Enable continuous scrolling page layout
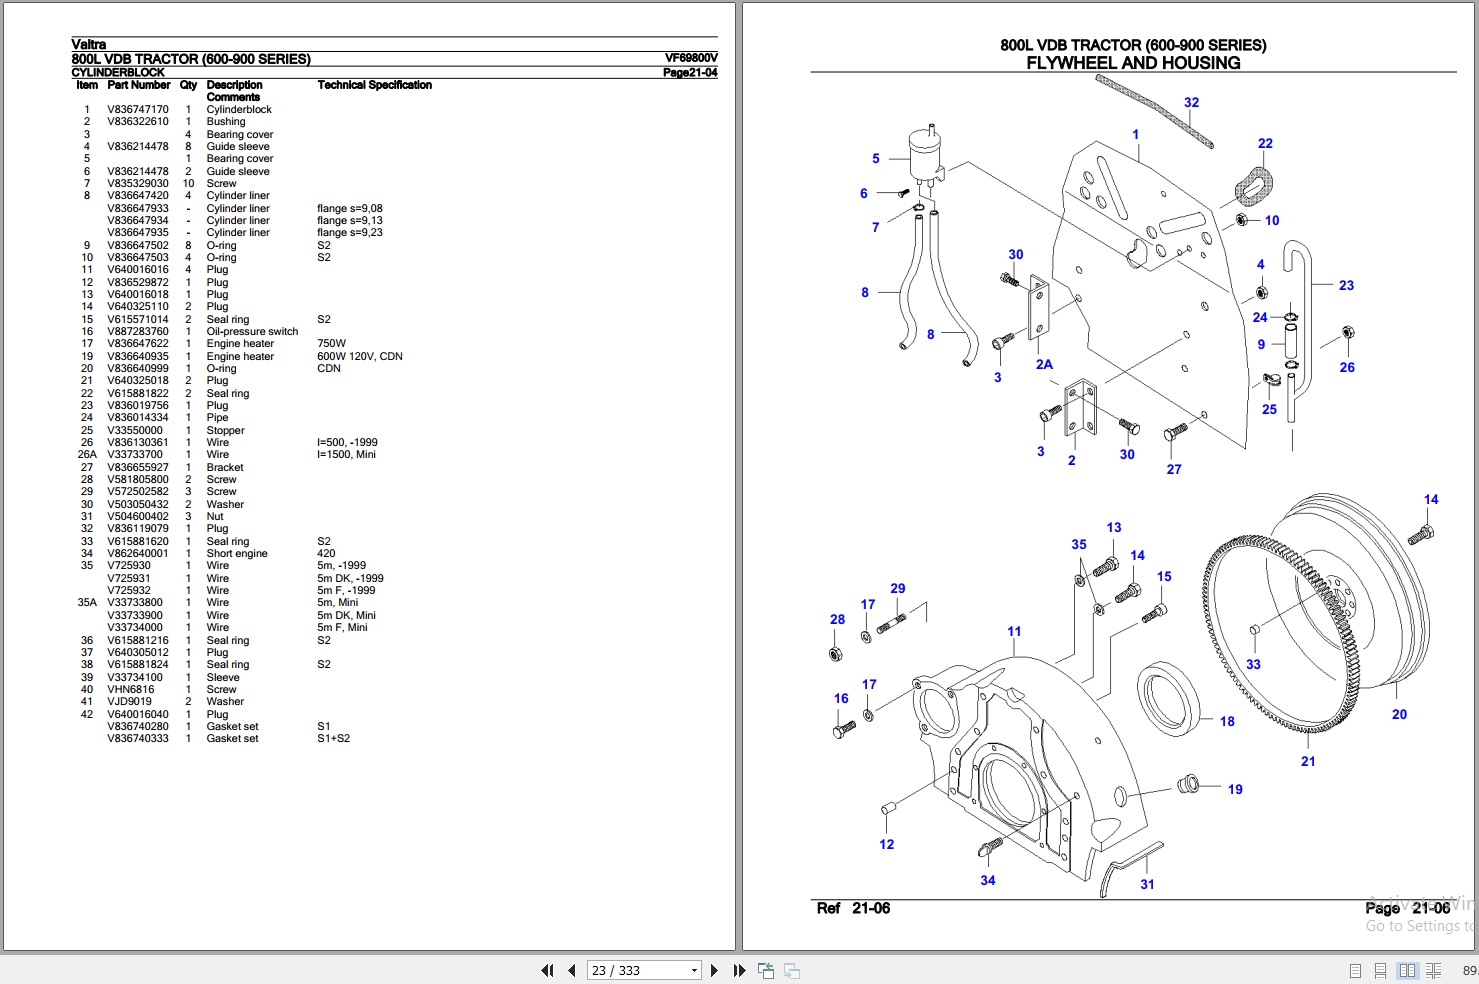The height and width of the screenshot is (984, 1479). tap(1381, 970)
